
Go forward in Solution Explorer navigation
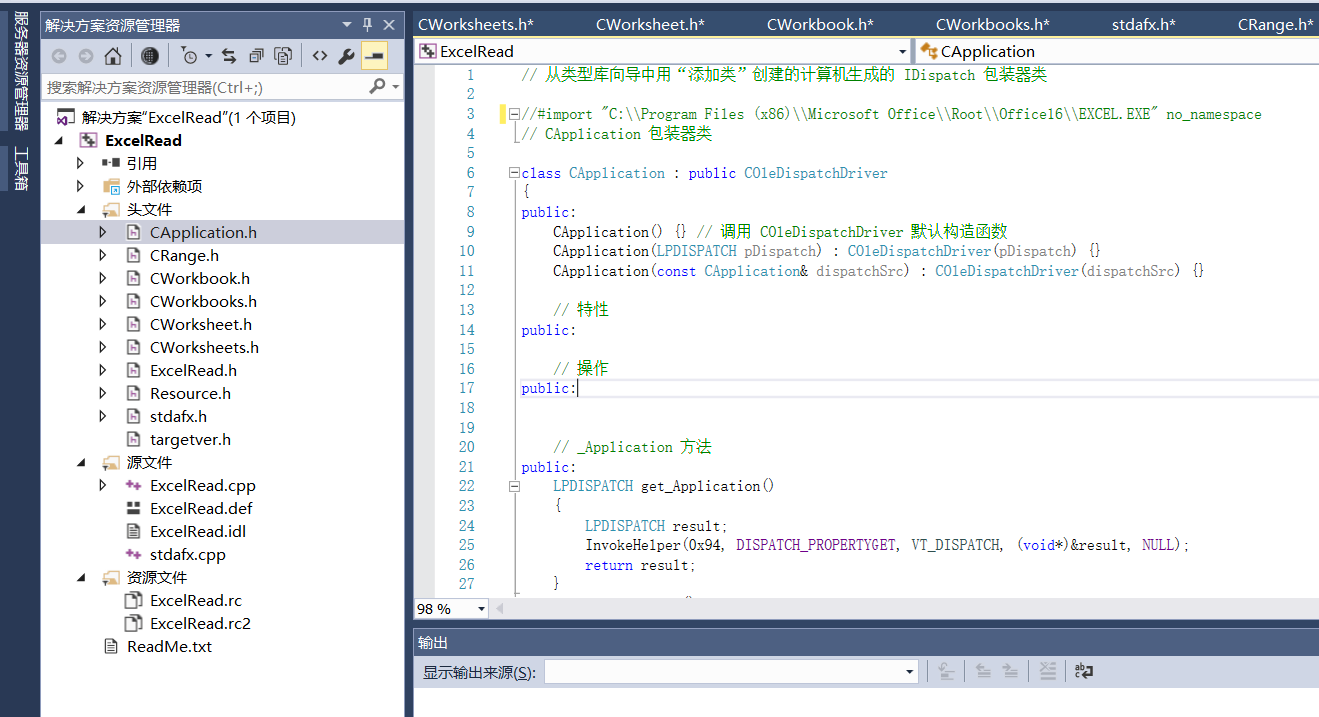click(x=86, y=56)
